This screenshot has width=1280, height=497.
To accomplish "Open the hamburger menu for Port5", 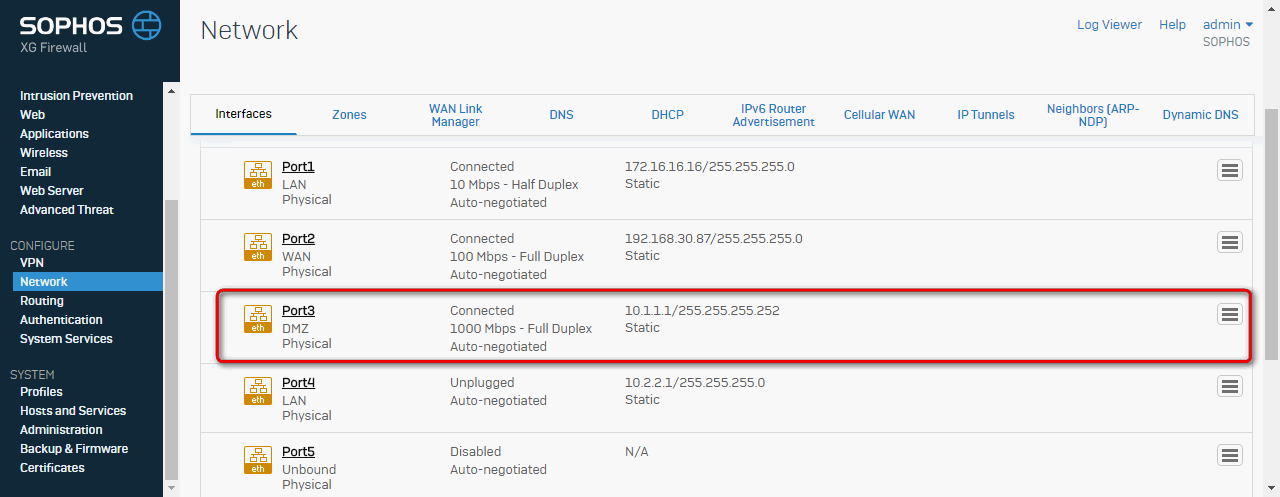I will (1230, 455).
